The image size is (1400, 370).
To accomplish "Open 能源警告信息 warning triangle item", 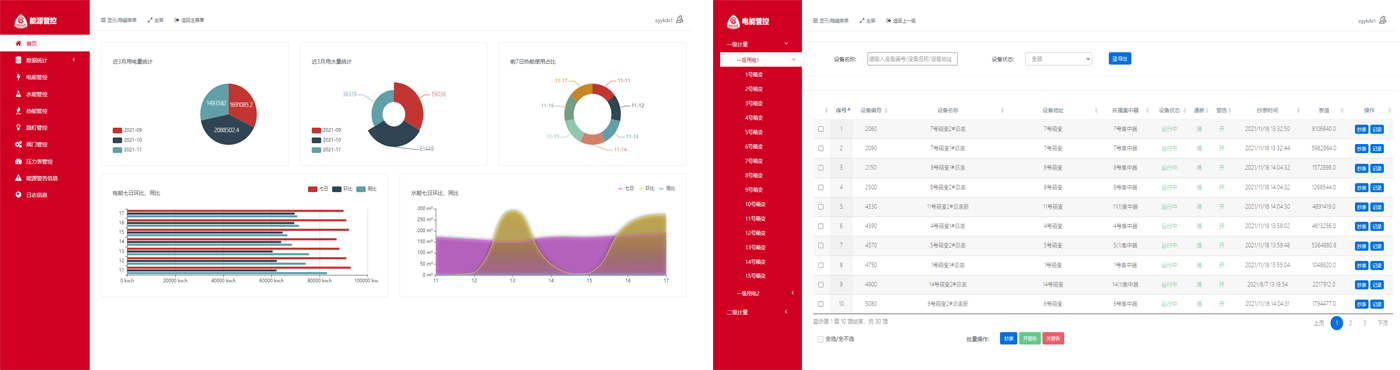I will [18, 178].
